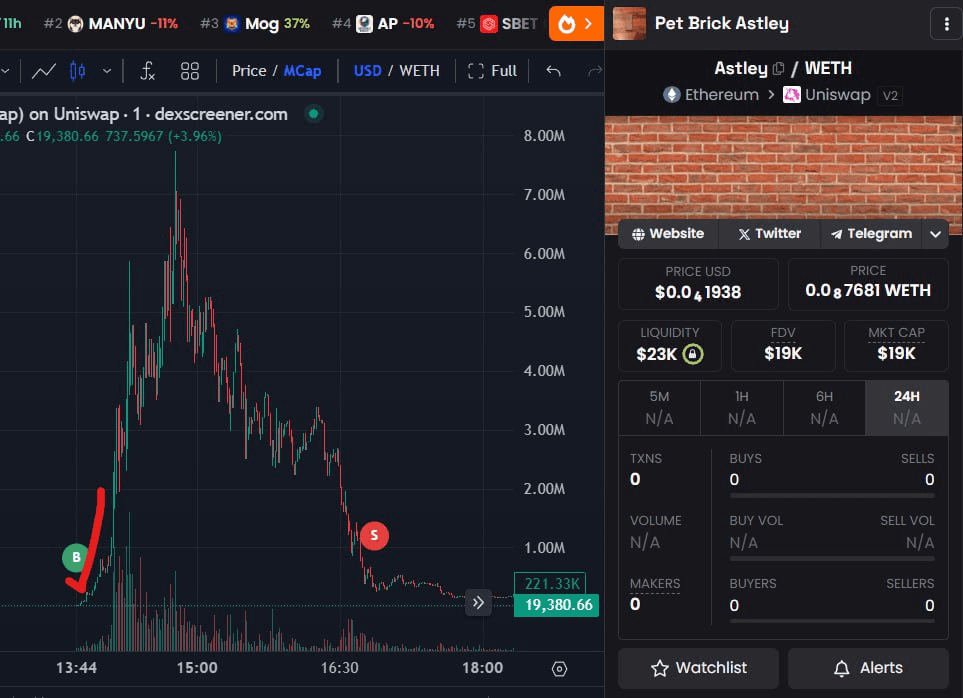
Task: Click the PRICE USD value $0.0₄1938
Action: click(698, 292)
